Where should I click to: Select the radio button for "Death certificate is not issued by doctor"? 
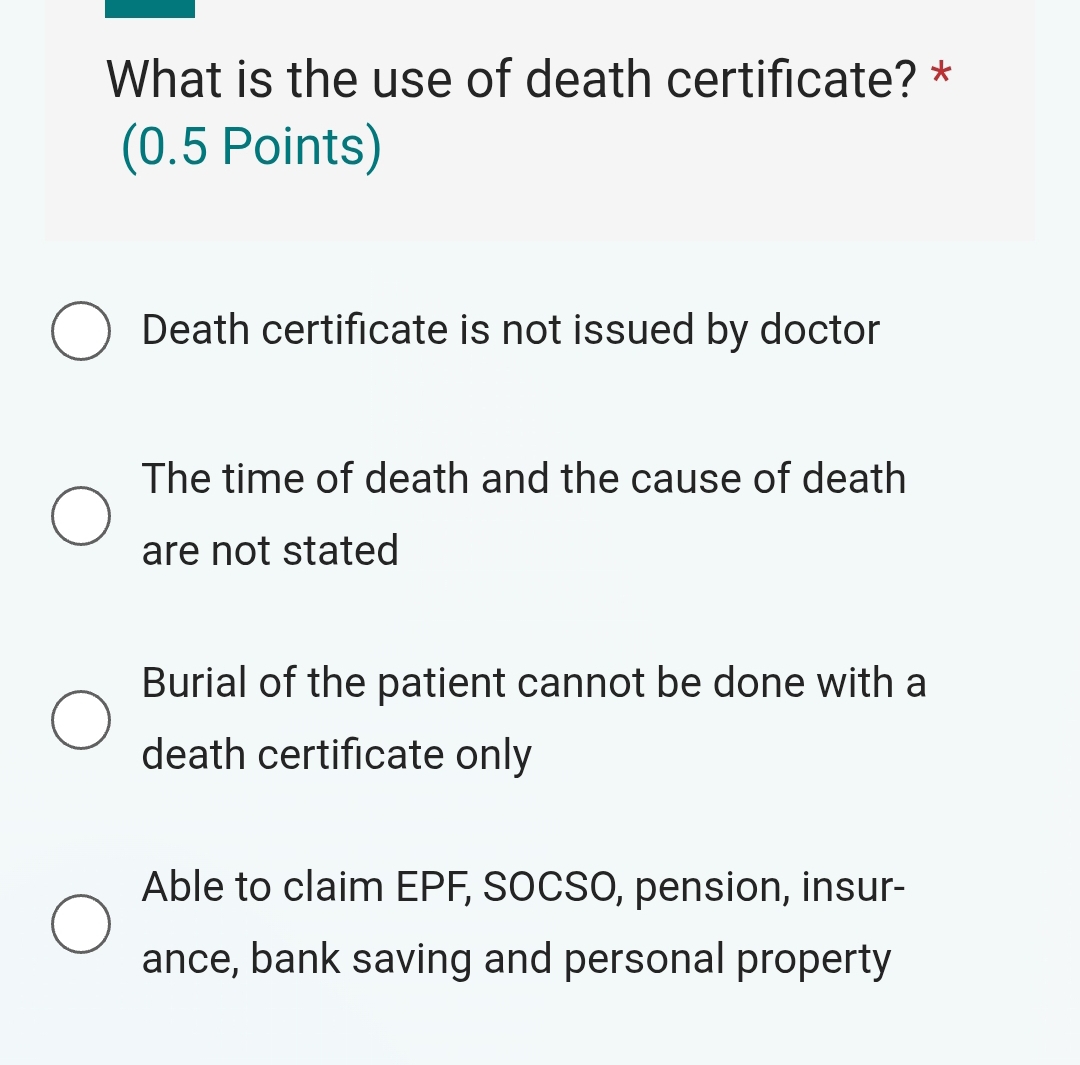[81, 331]
